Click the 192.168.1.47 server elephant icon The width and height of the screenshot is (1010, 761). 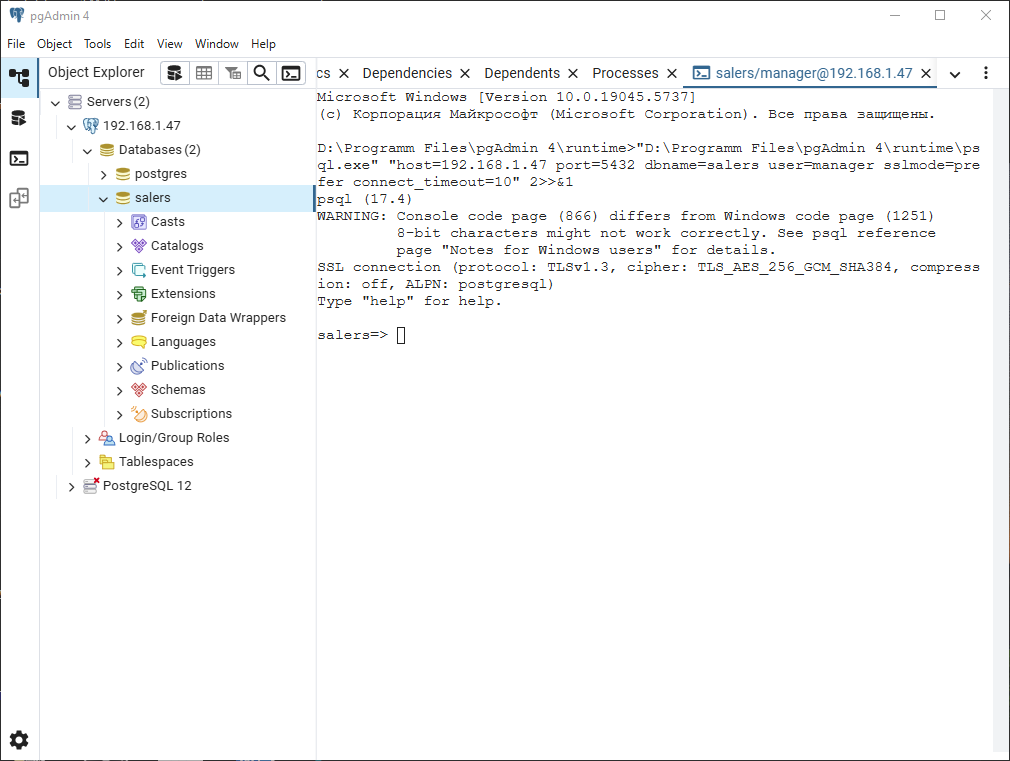pyautogui.click(x=91, y=126)
